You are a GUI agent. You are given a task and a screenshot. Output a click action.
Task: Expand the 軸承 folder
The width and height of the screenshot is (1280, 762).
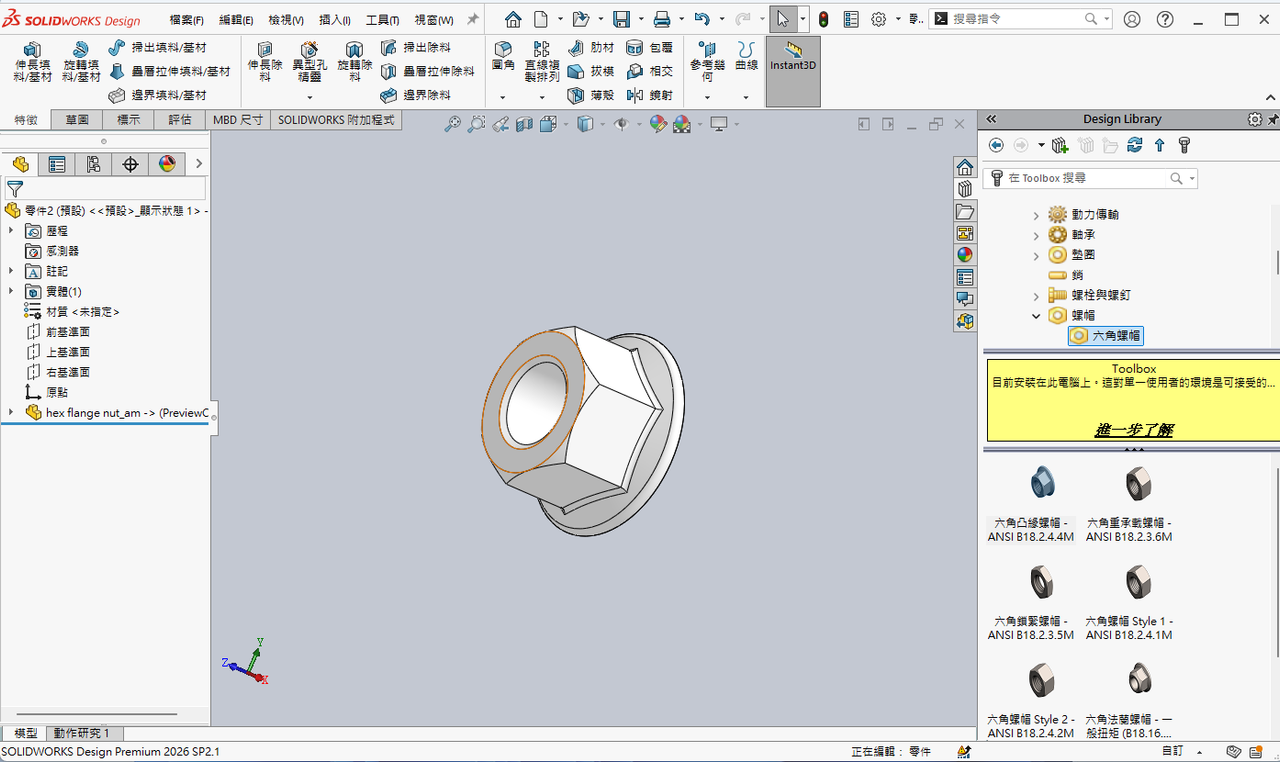1036,235
